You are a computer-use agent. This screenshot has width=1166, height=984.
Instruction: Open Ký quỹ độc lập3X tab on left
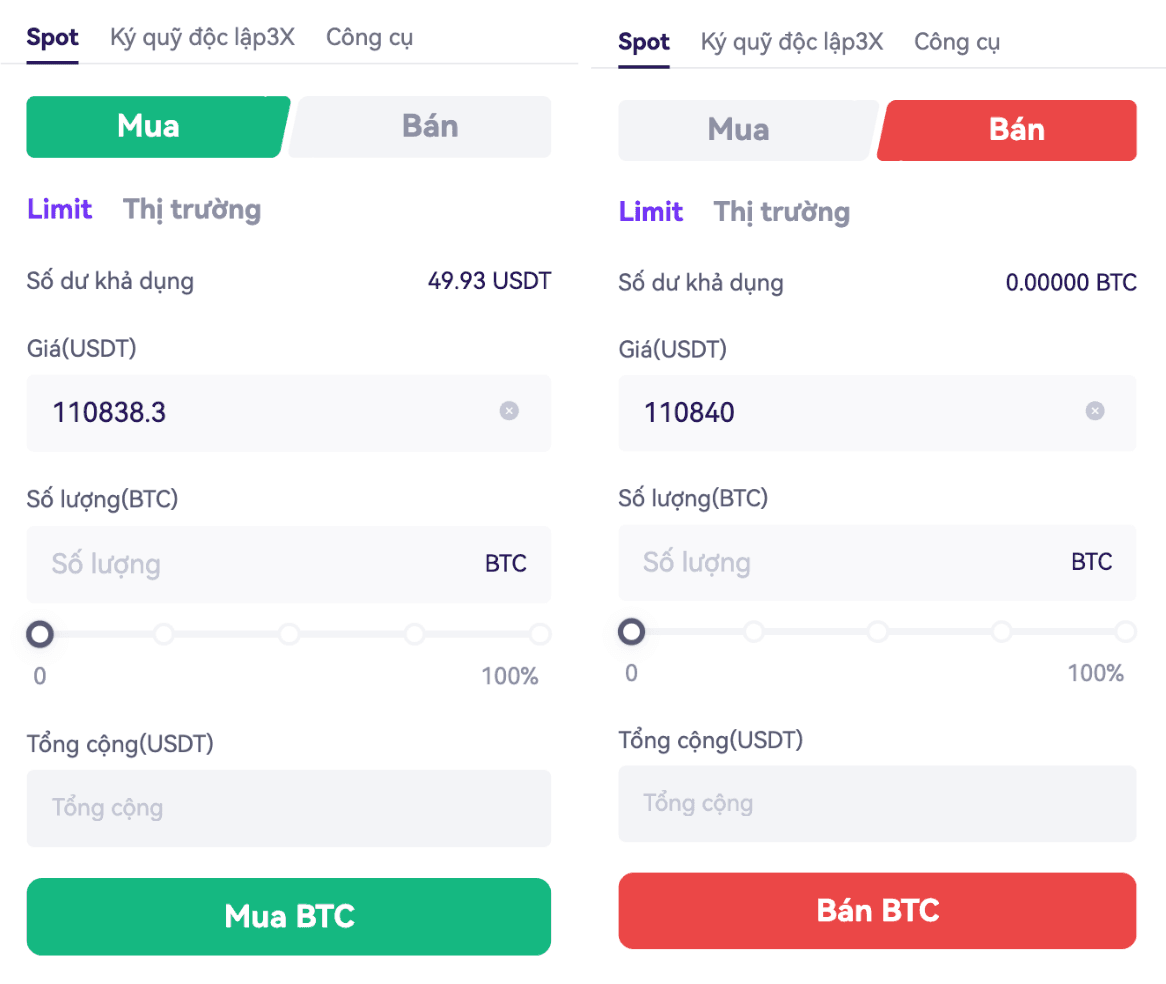point(202,37)
